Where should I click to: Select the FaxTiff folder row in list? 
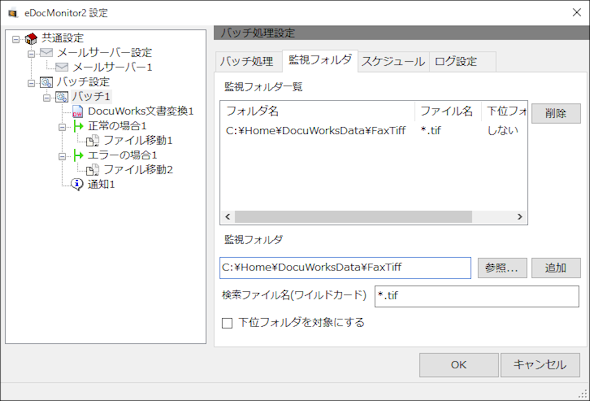[374, 131]
